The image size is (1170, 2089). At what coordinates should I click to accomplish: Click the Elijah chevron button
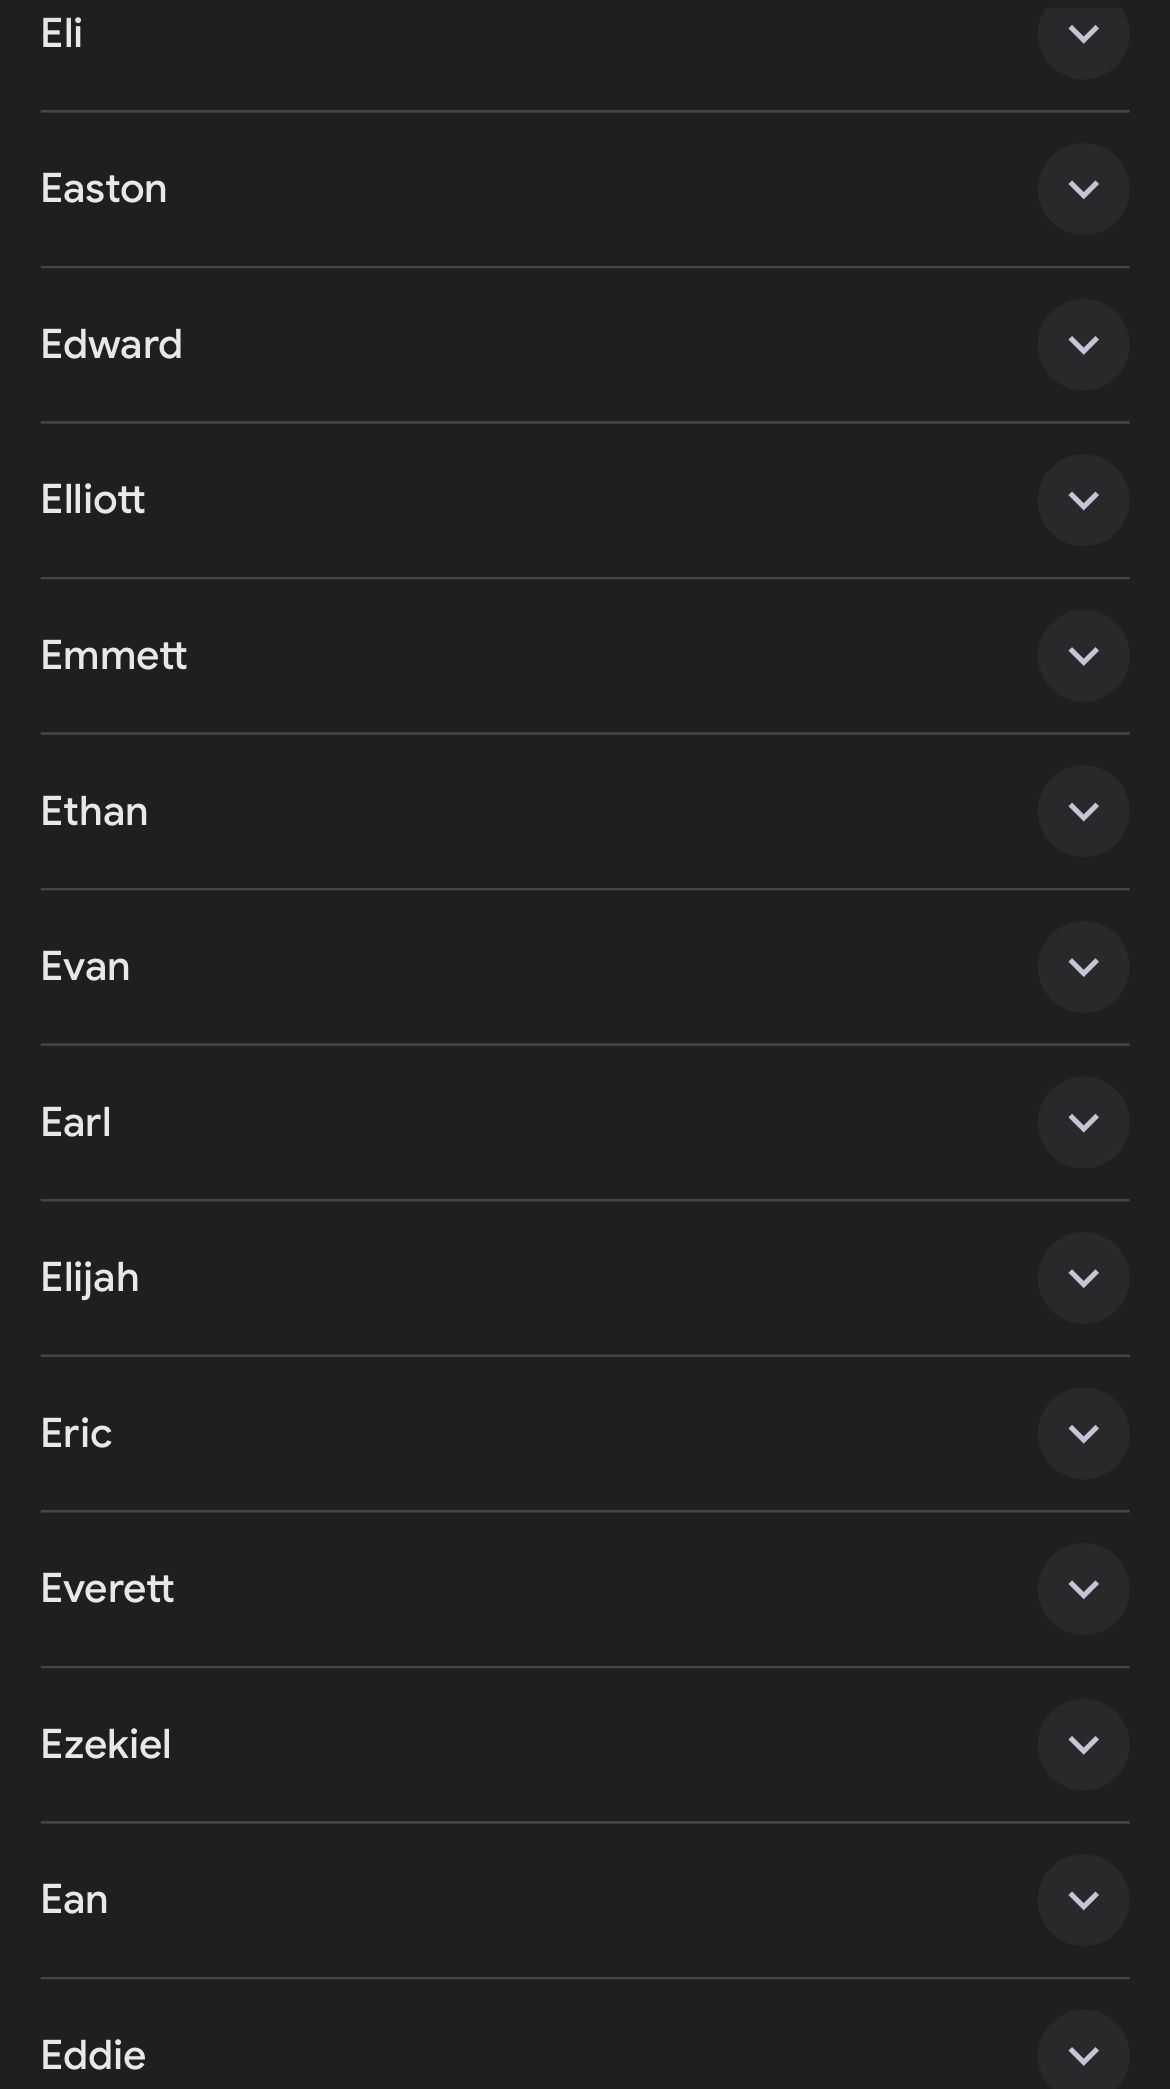1083,1278
